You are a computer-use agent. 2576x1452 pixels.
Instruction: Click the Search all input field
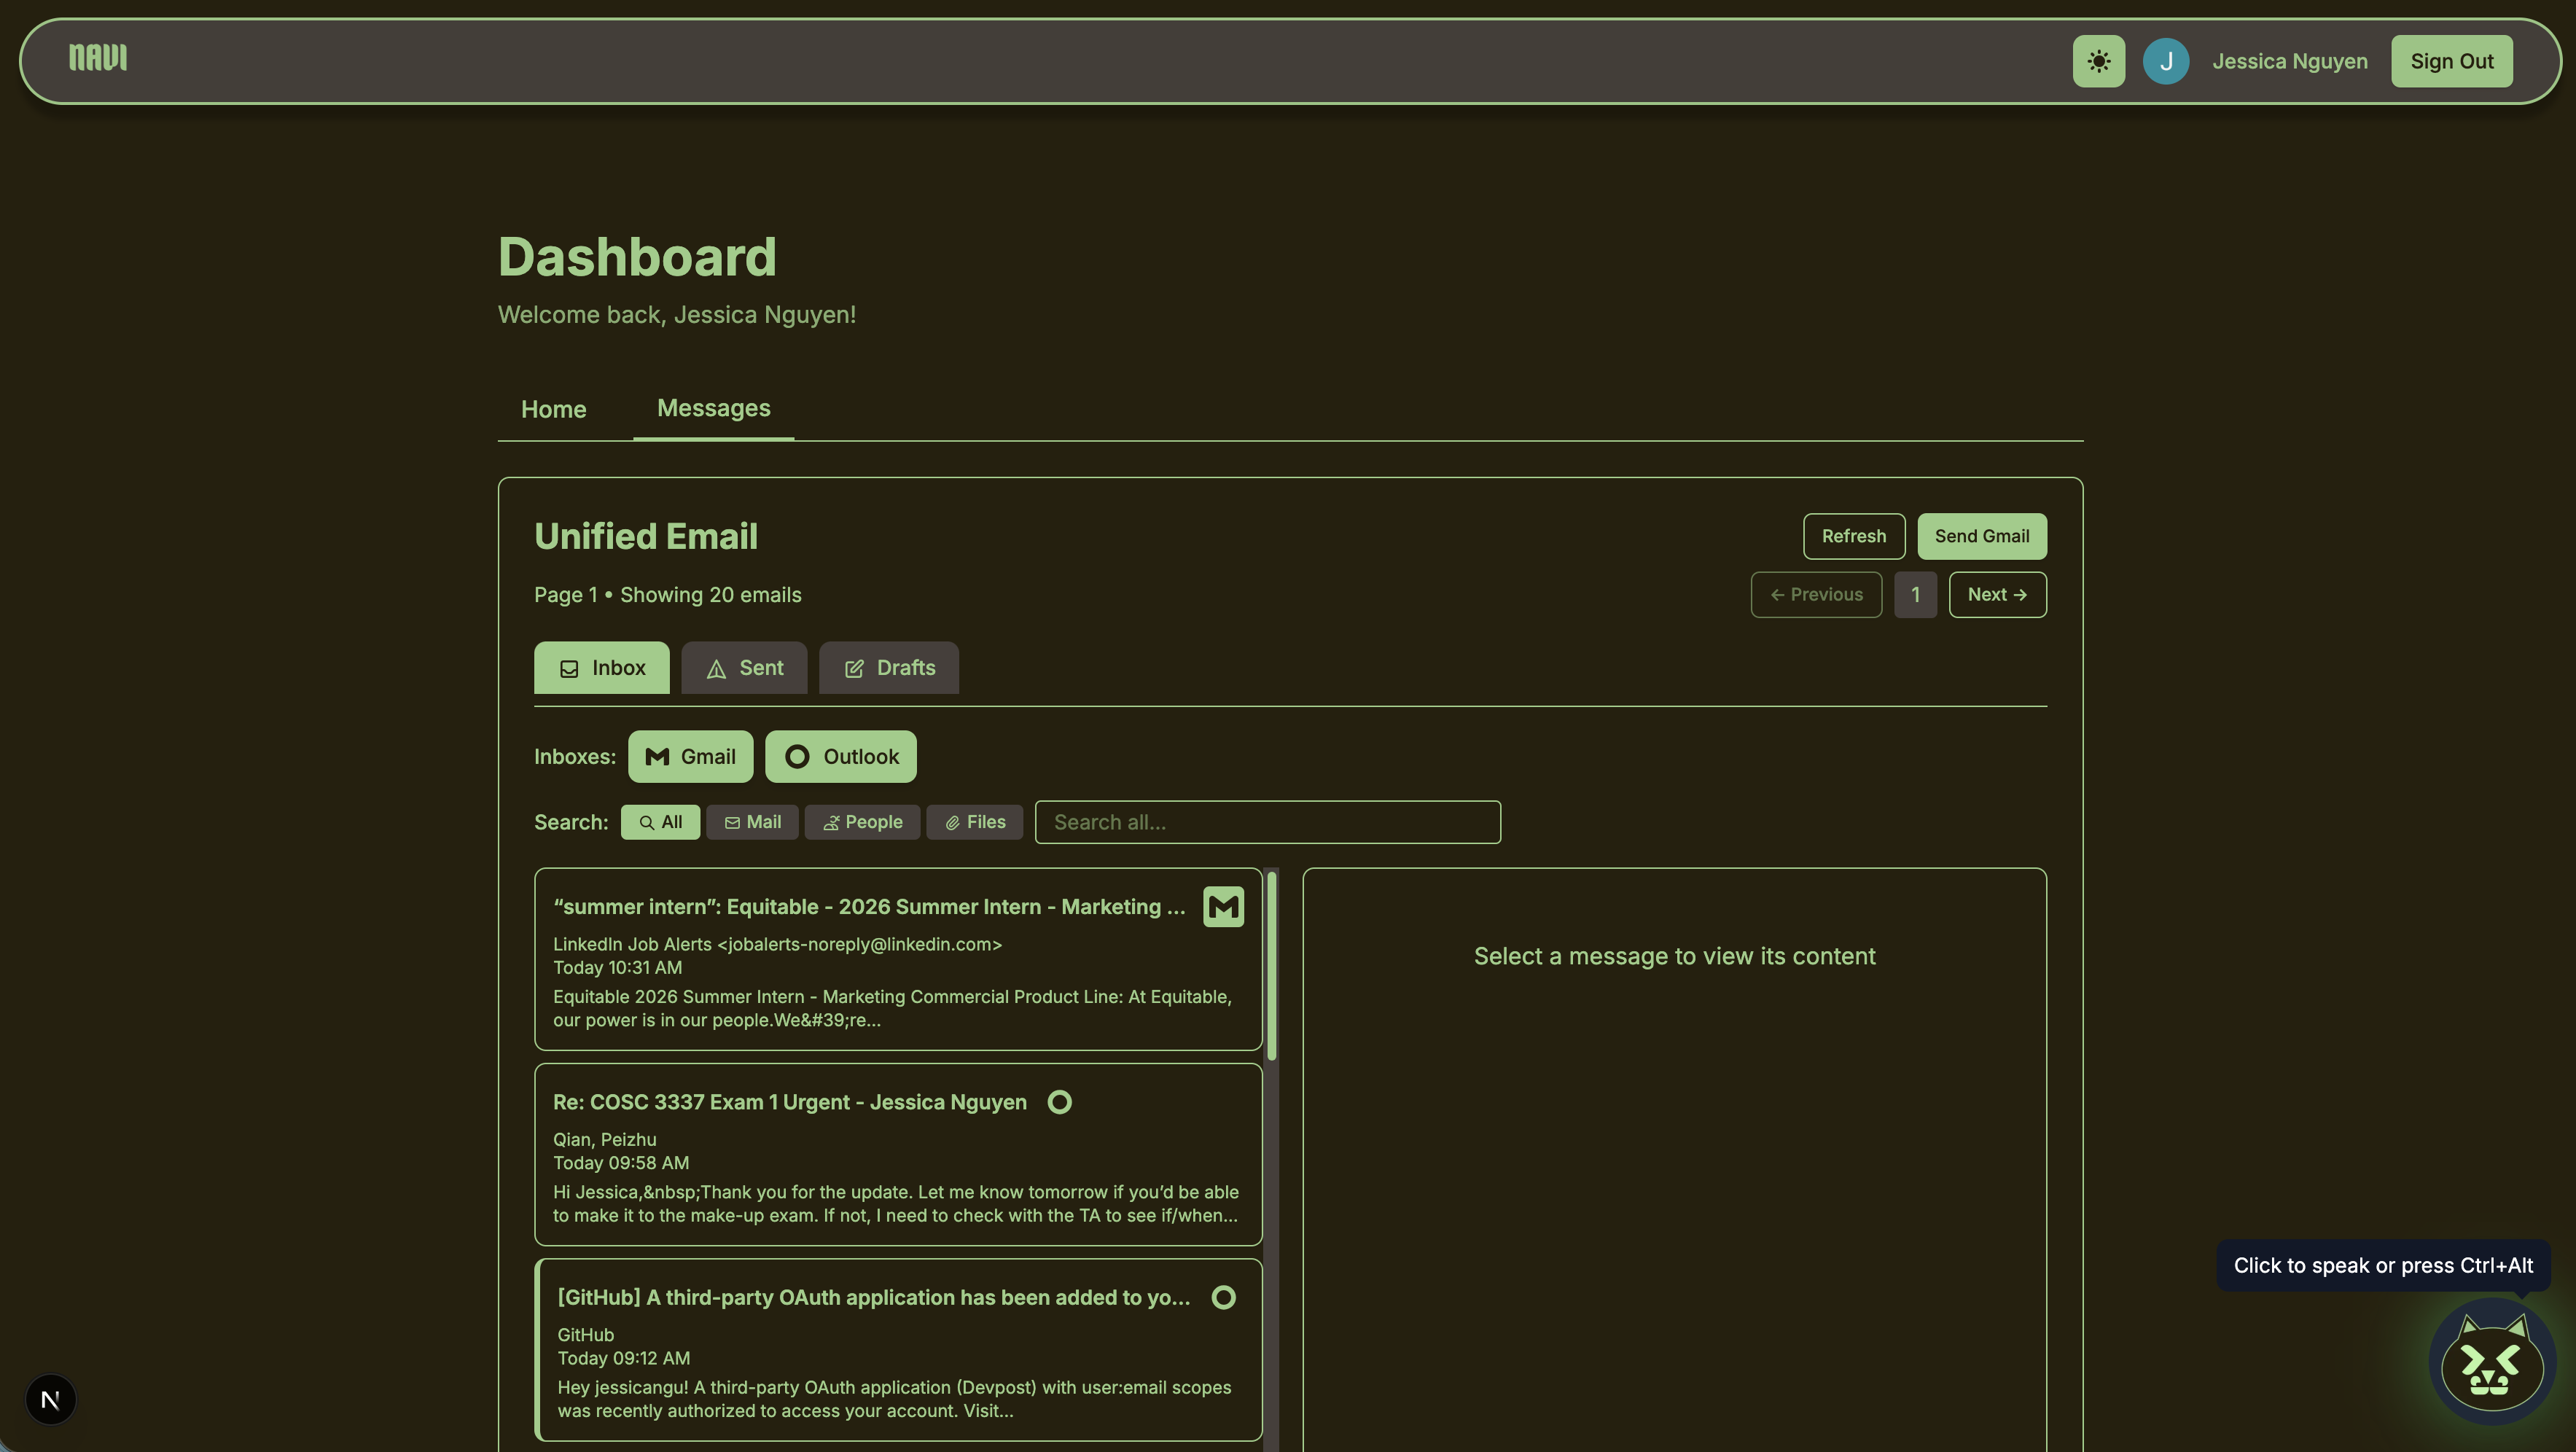(1267, 822)
